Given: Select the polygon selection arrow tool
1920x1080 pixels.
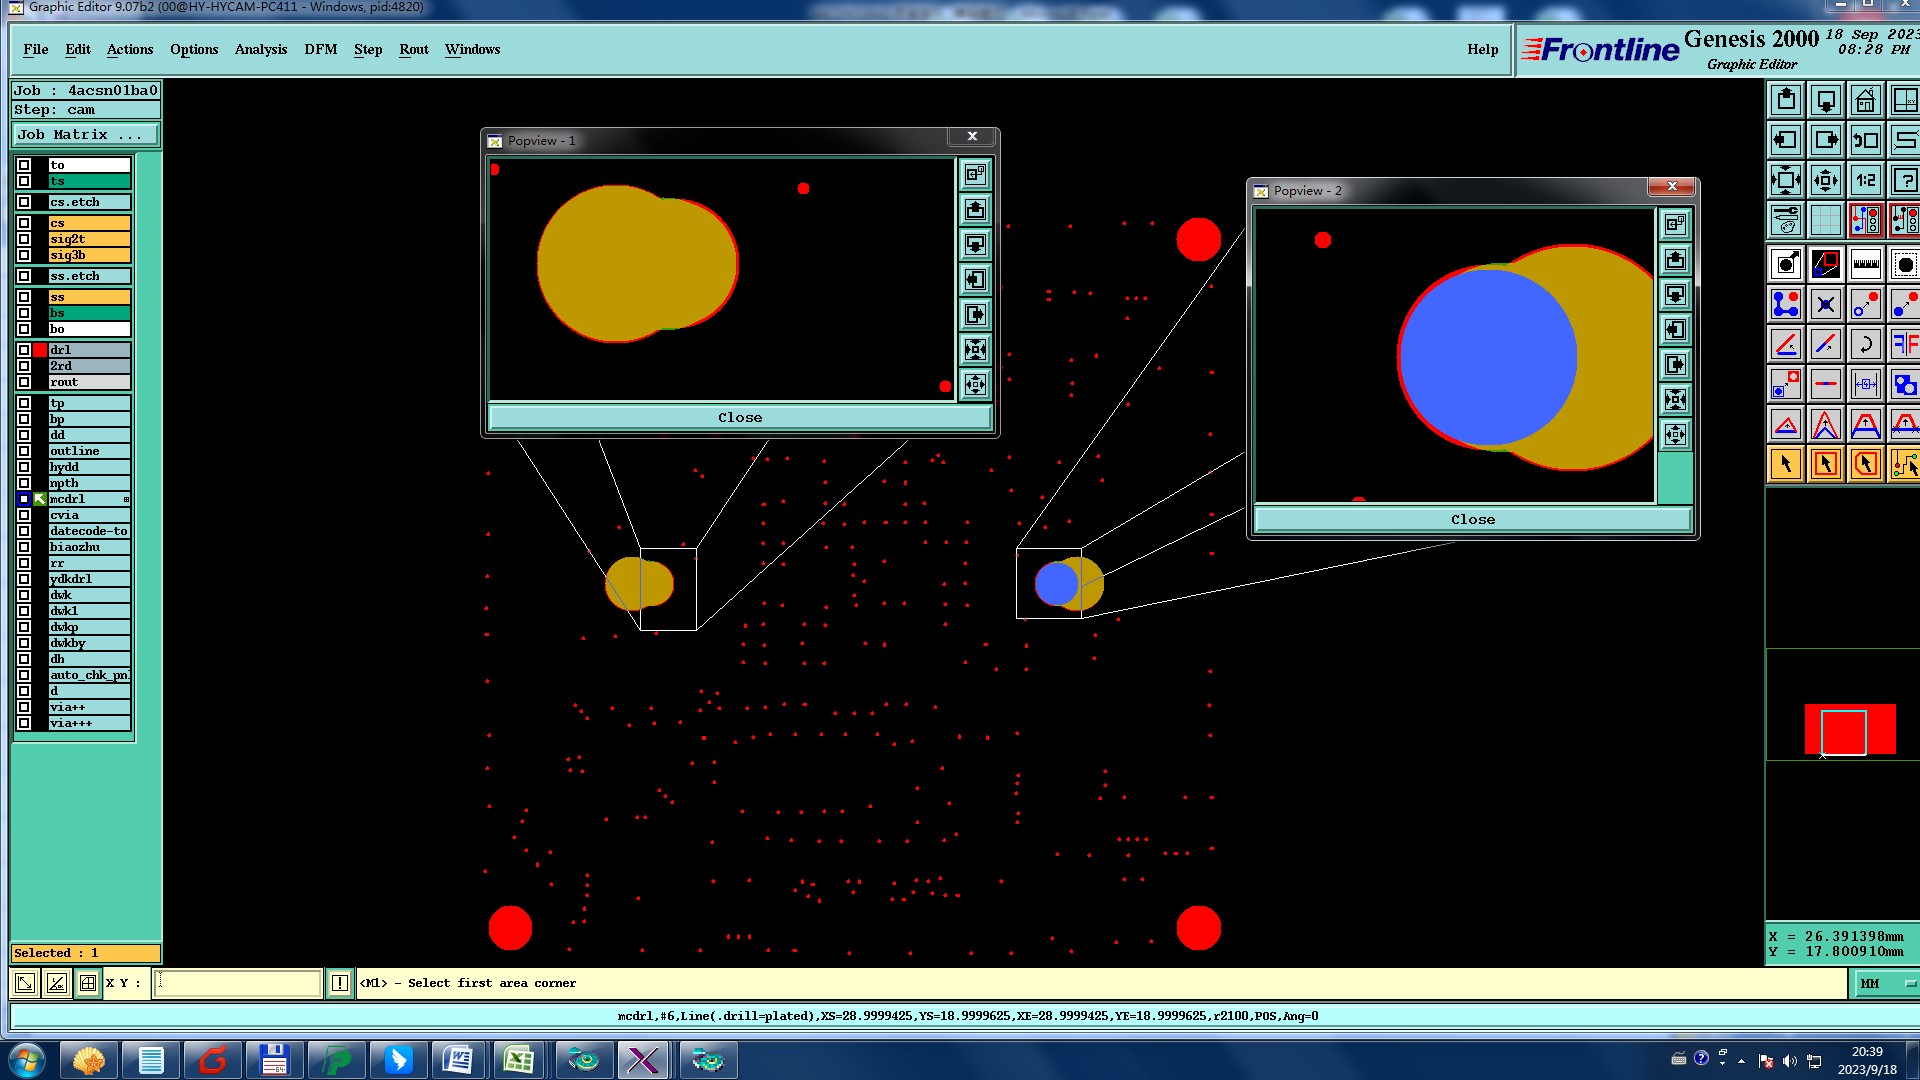Looking at the screenshot, I should pyautogui.click(x=1865, y=464).
